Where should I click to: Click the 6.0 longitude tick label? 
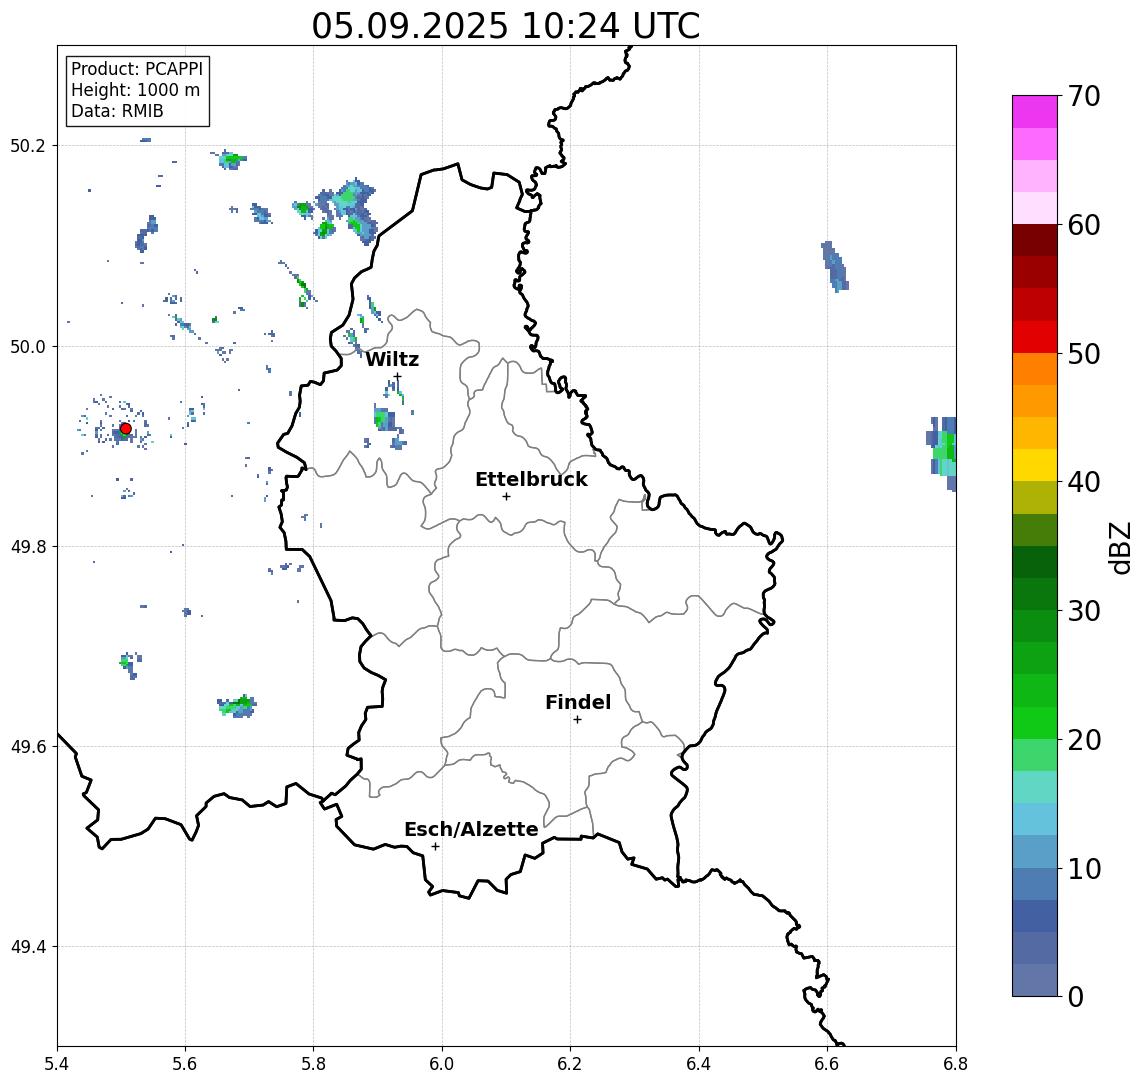pos(442,1064)
